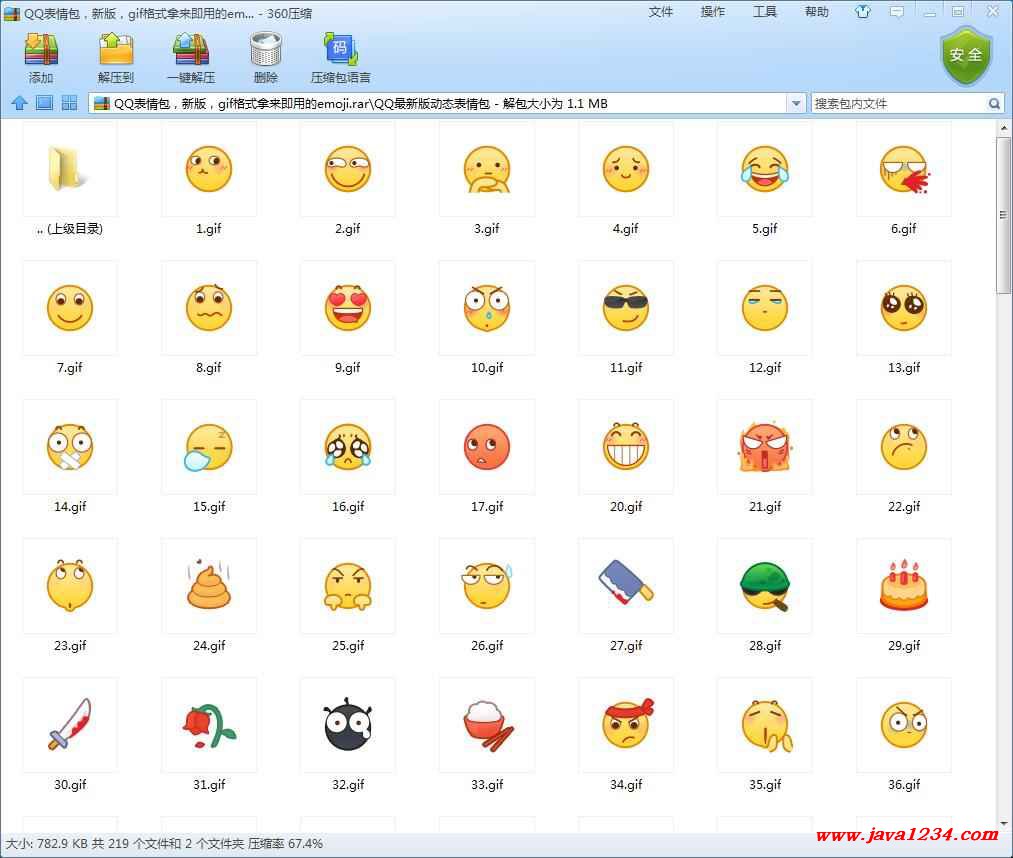Select the 16.gif crying emoji
Image resolution: width=1013 pixels, height=858 pixels.
click(348, 447)
